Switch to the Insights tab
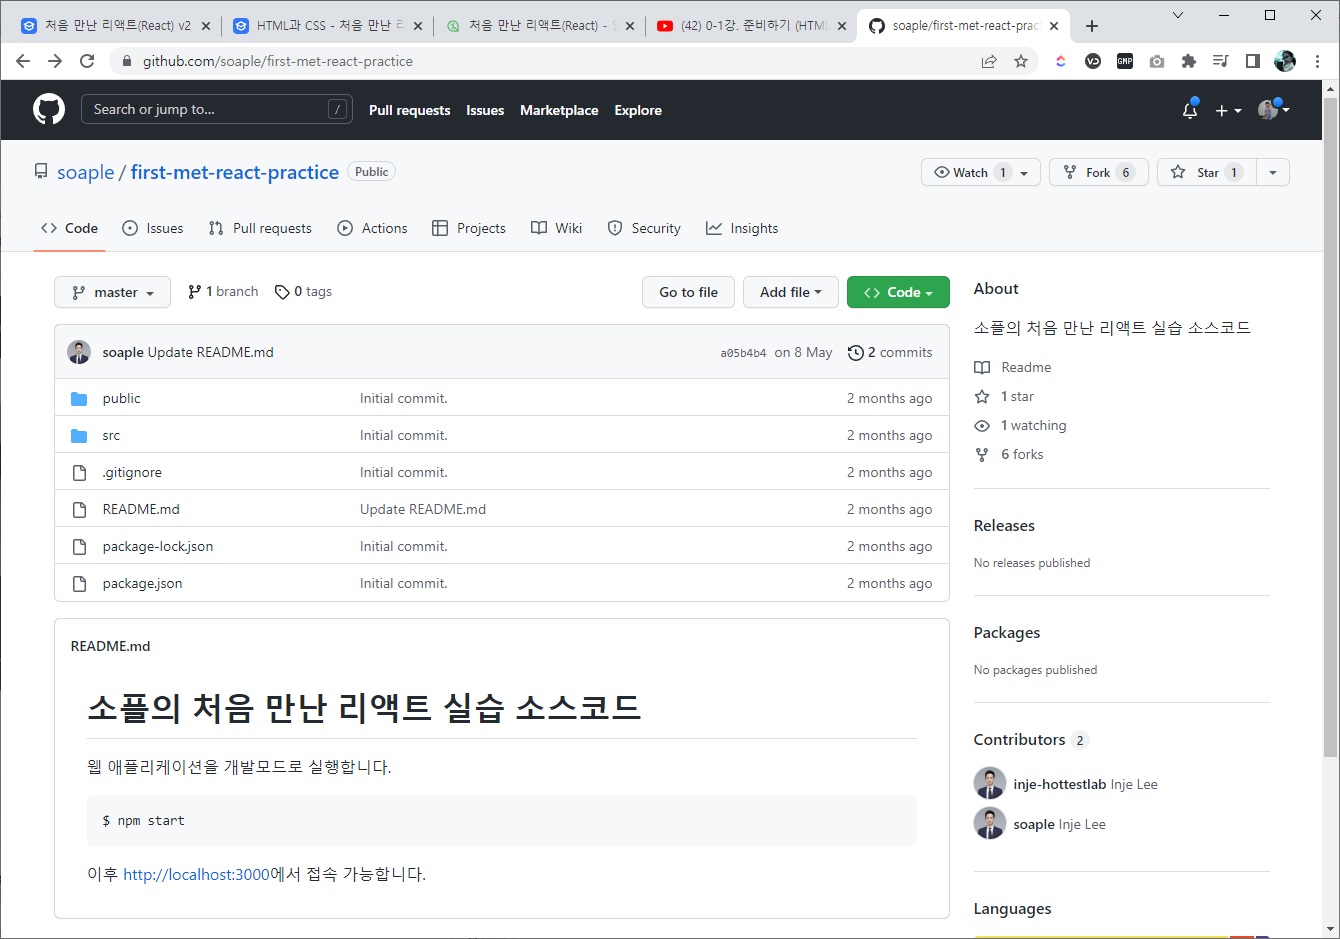The width and height of the screenshot is (1340, 939). pos(742,228)
